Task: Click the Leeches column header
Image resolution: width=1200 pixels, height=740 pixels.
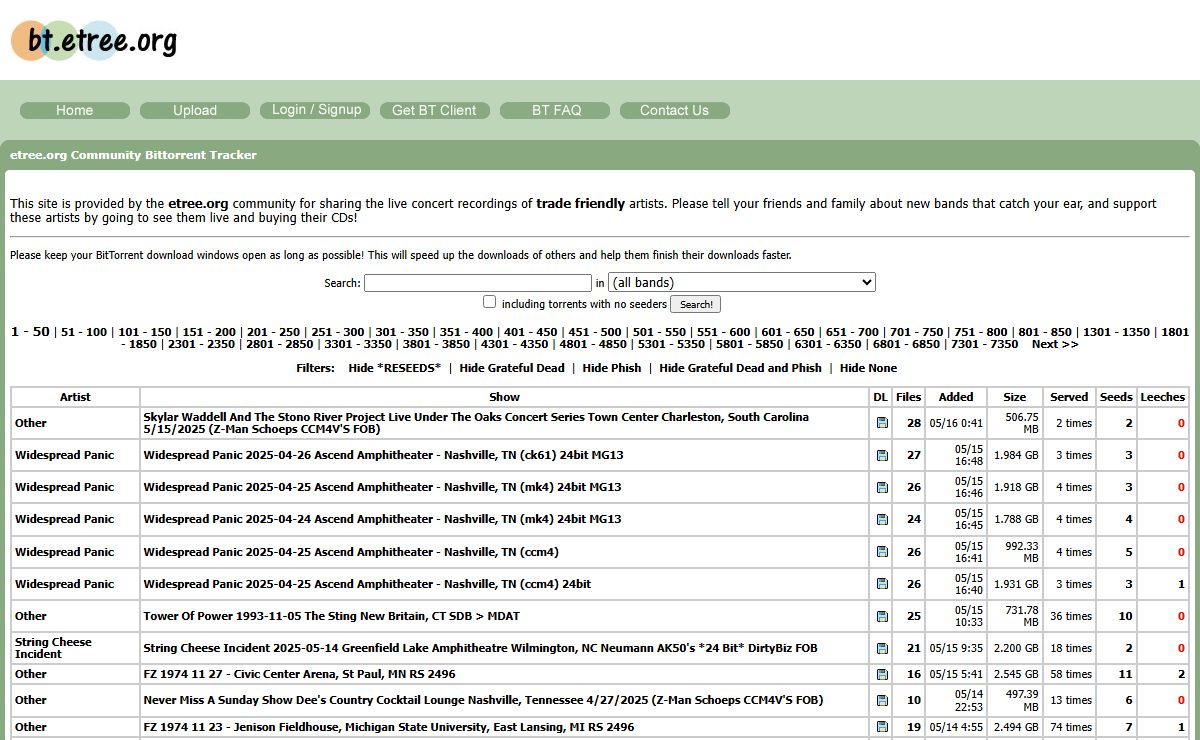Action: 1163,397
